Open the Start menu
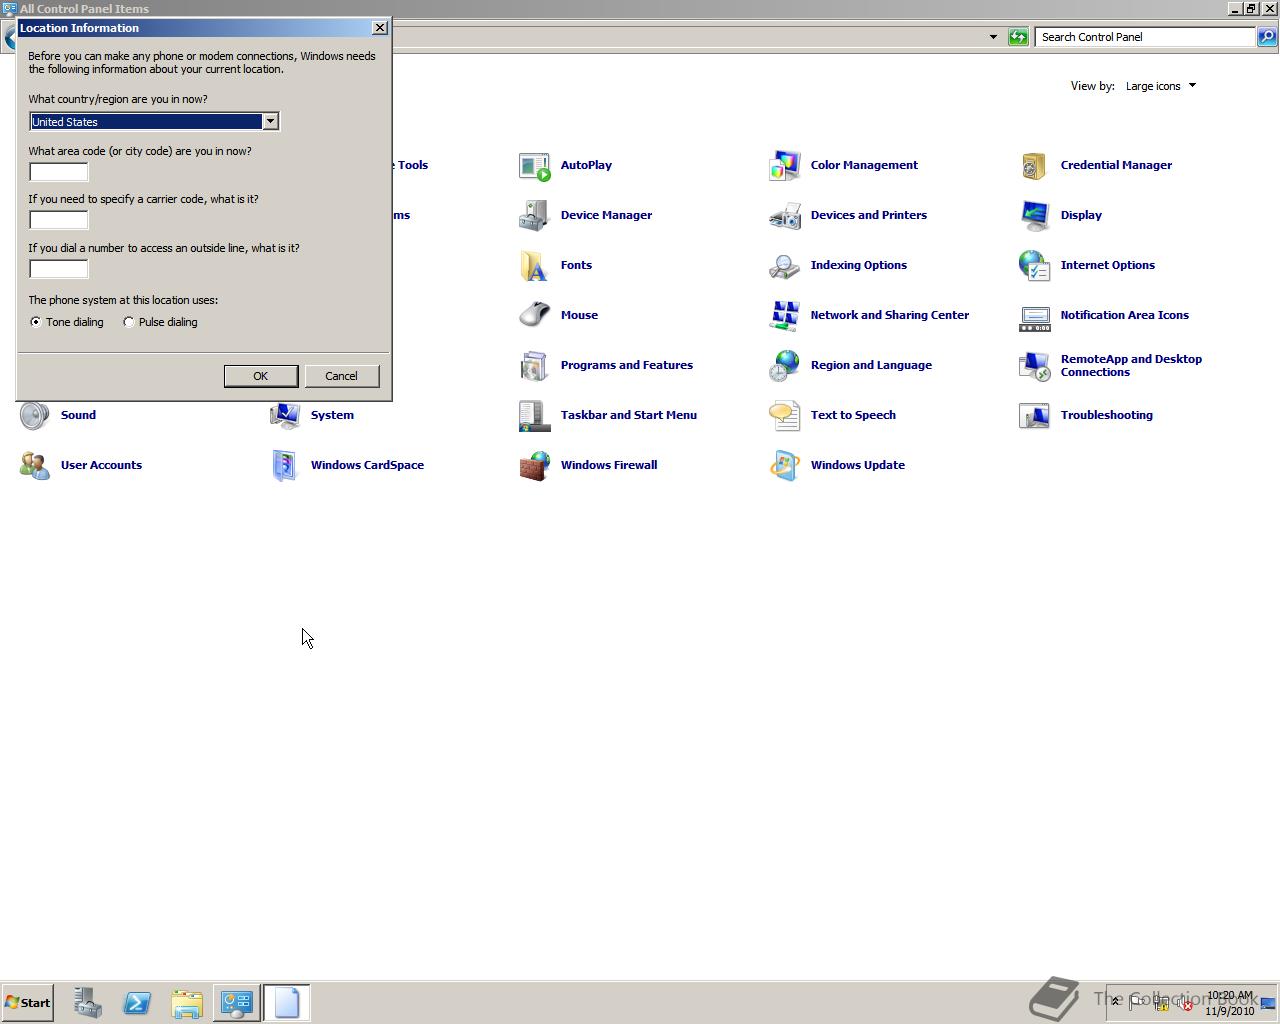The image size is (1280, 1024). (x=27, y=1003)
